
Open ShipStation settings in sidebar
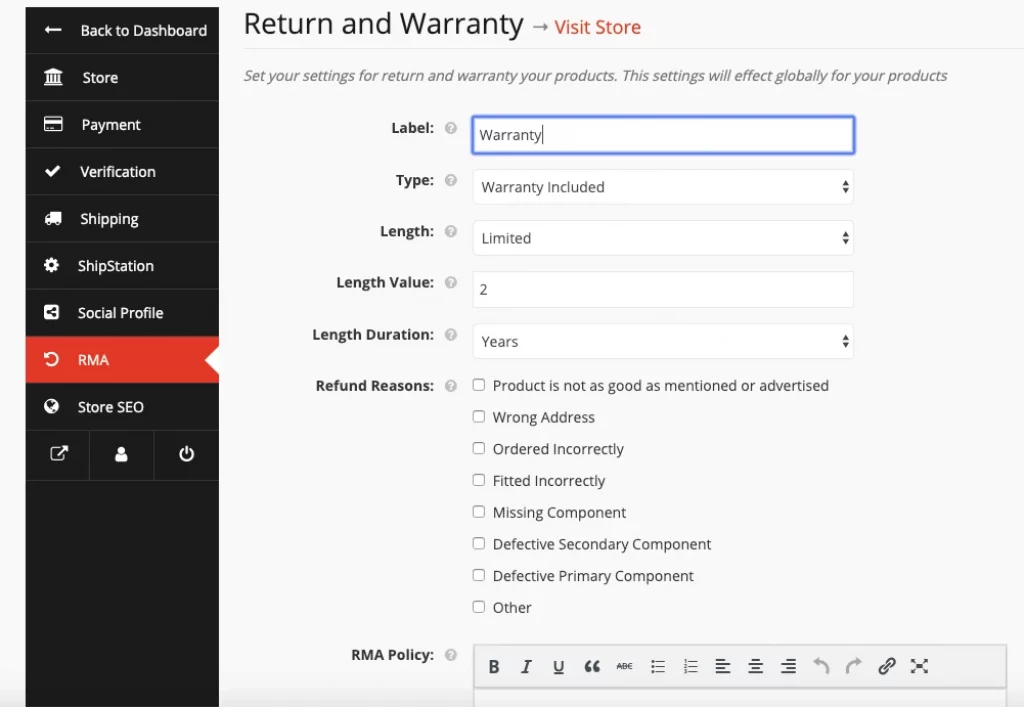(x=122, y=266)
